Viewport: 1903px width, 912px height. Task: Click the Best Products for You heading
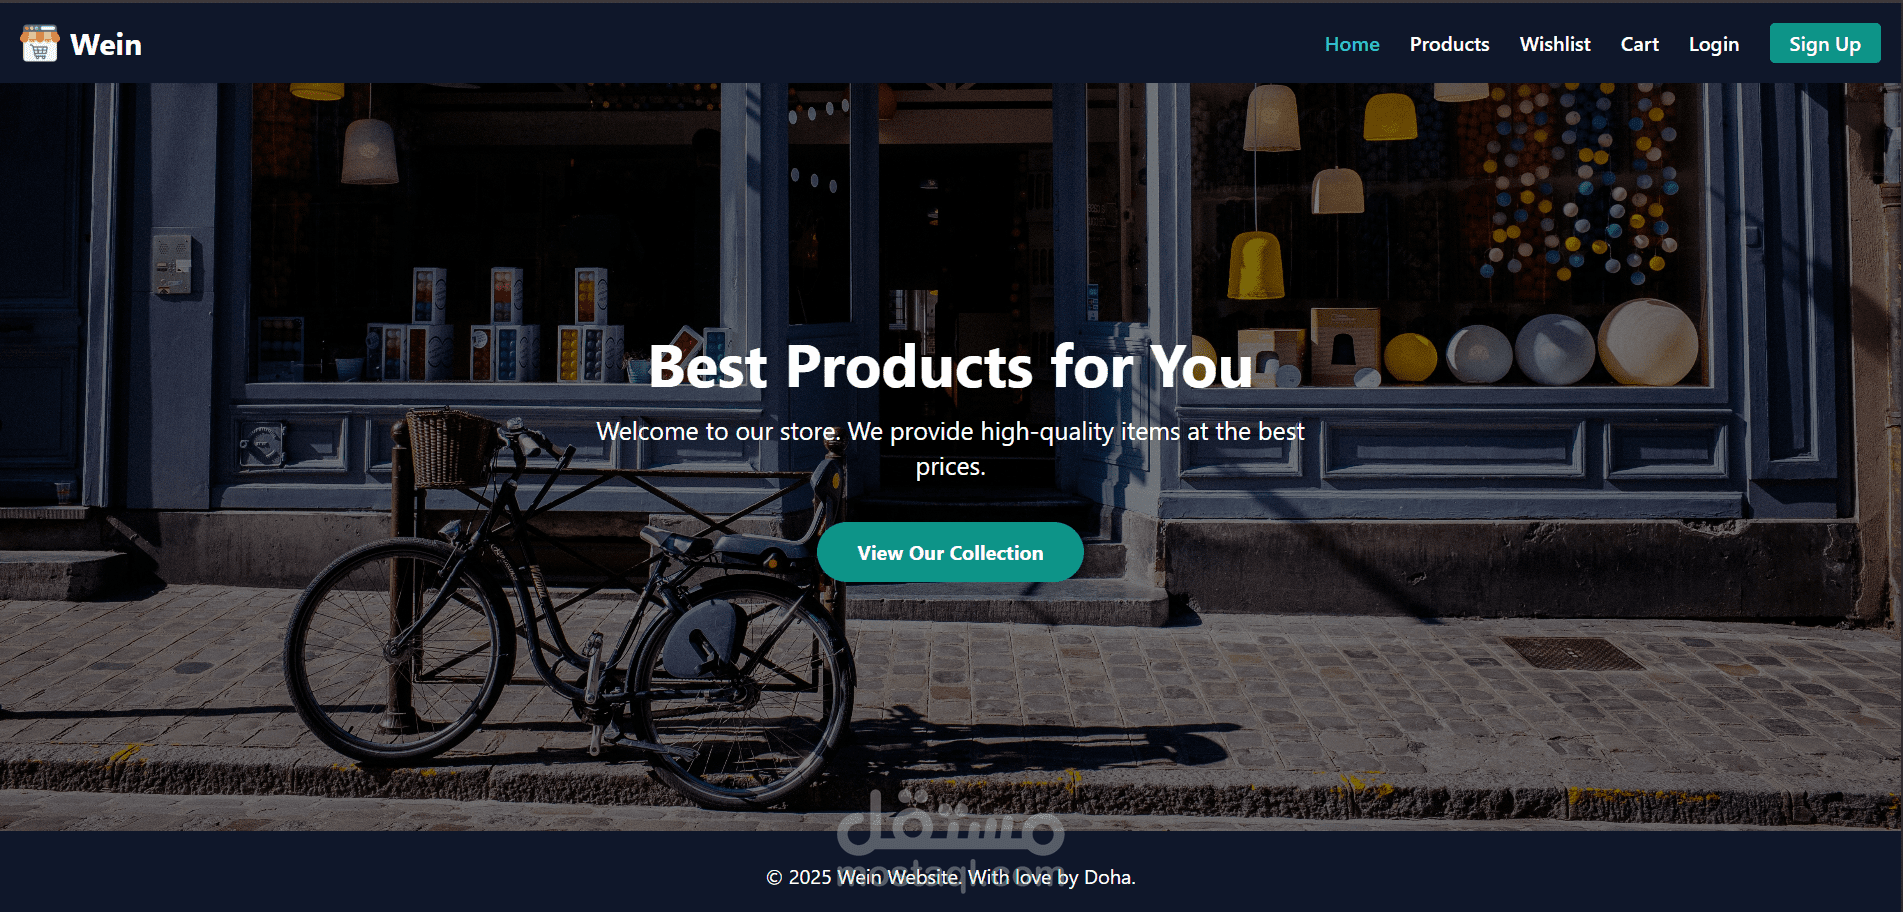(950, 366)
